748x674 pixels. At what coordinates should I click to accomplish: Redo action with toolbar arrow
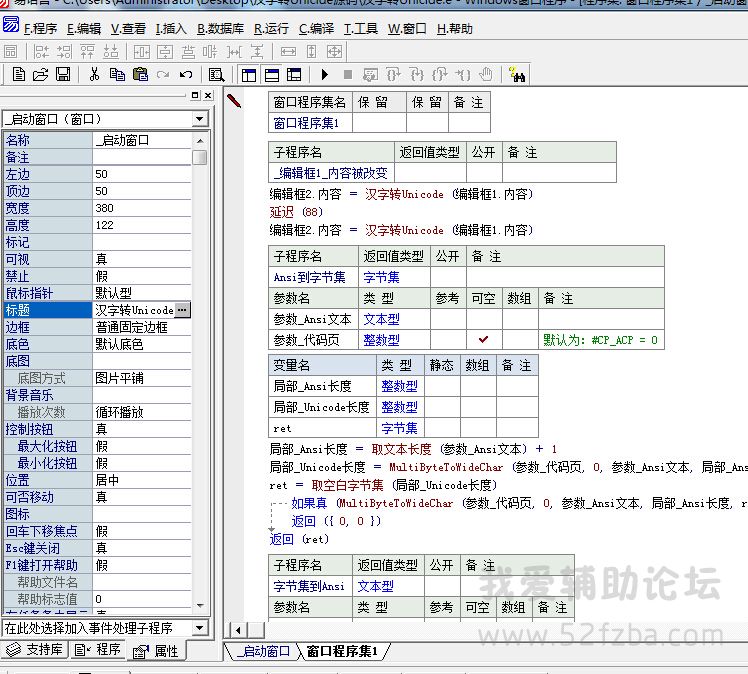click(163, 75)
